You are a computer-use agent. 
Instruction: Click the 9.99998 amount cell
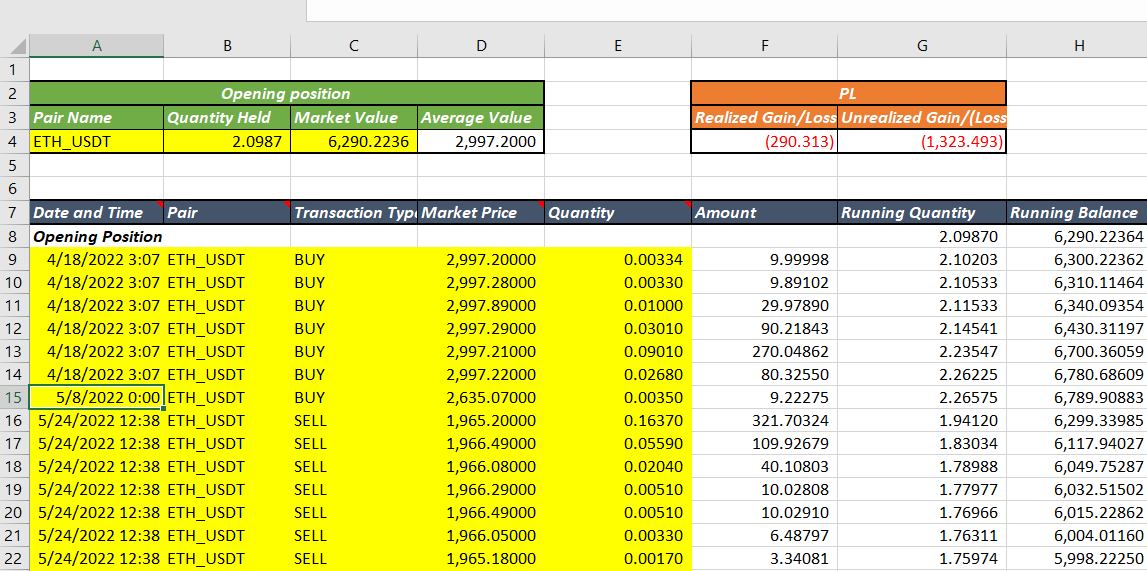click(764, 260)
